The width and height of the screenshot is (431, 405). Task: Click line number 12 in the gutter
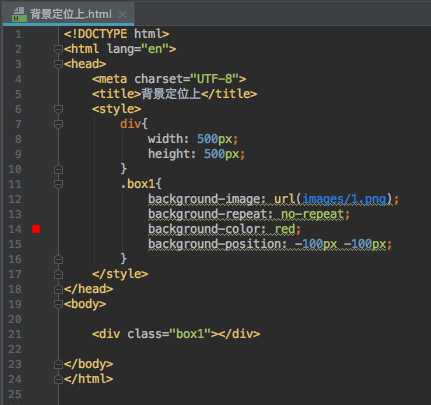(15, 199)
